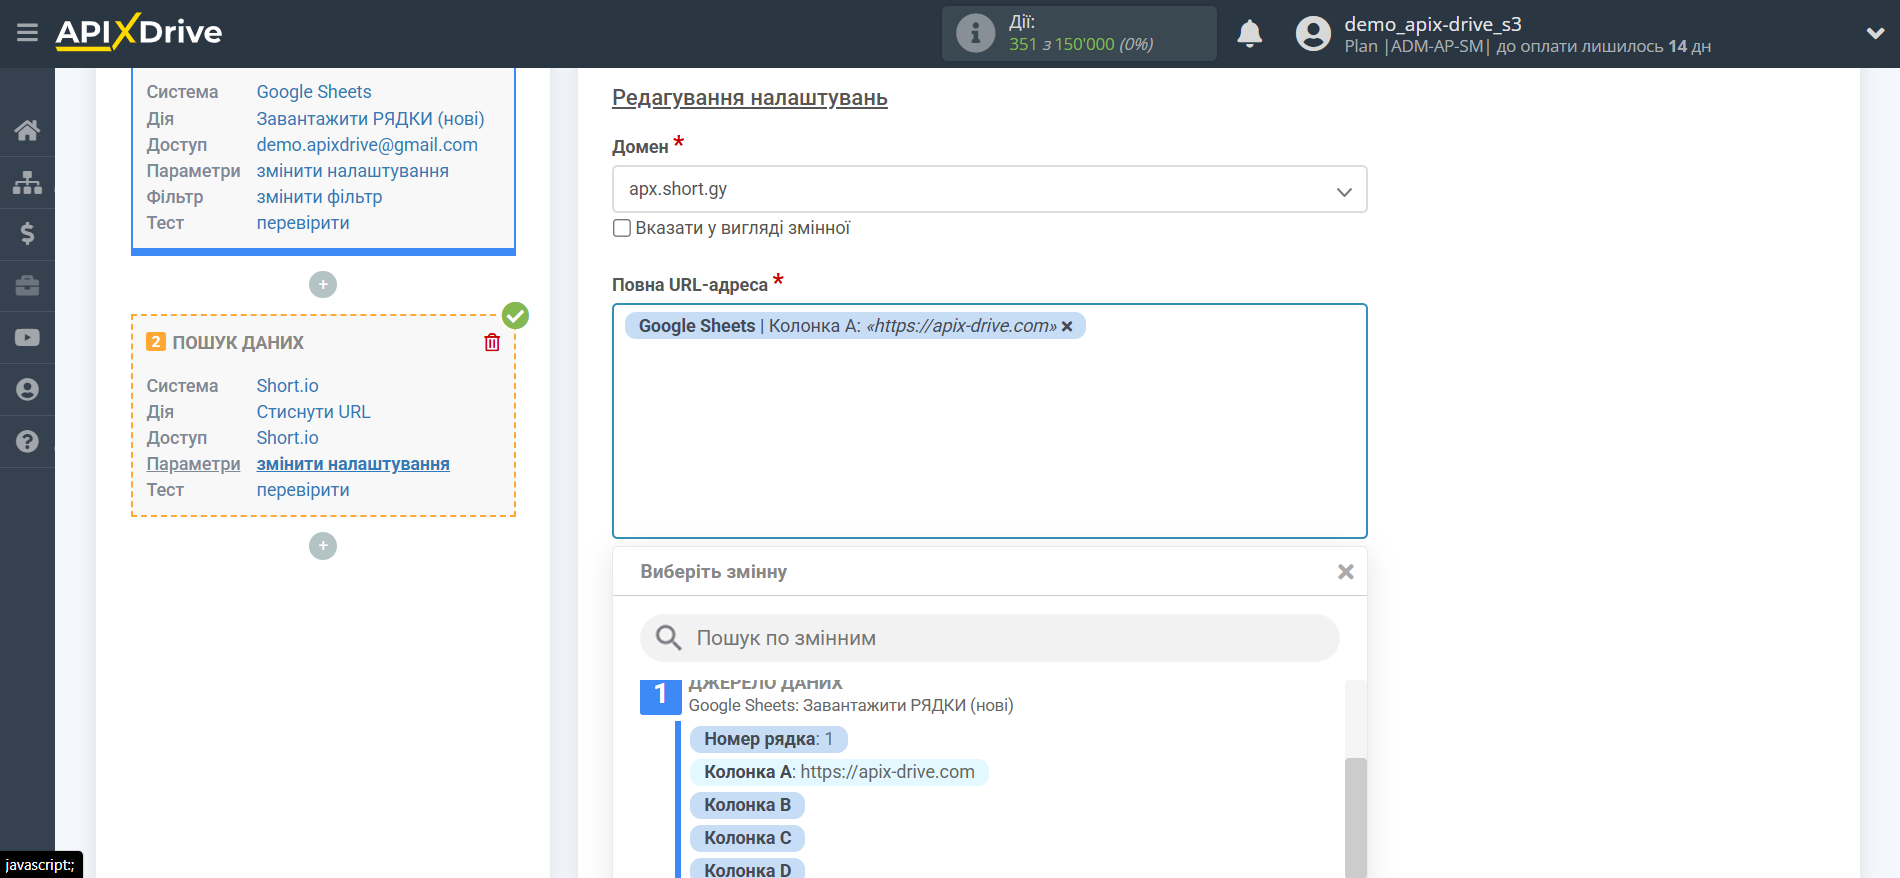Open the hamburger menu
Screen dimensions: 1900x878
[x=27, y=33]
